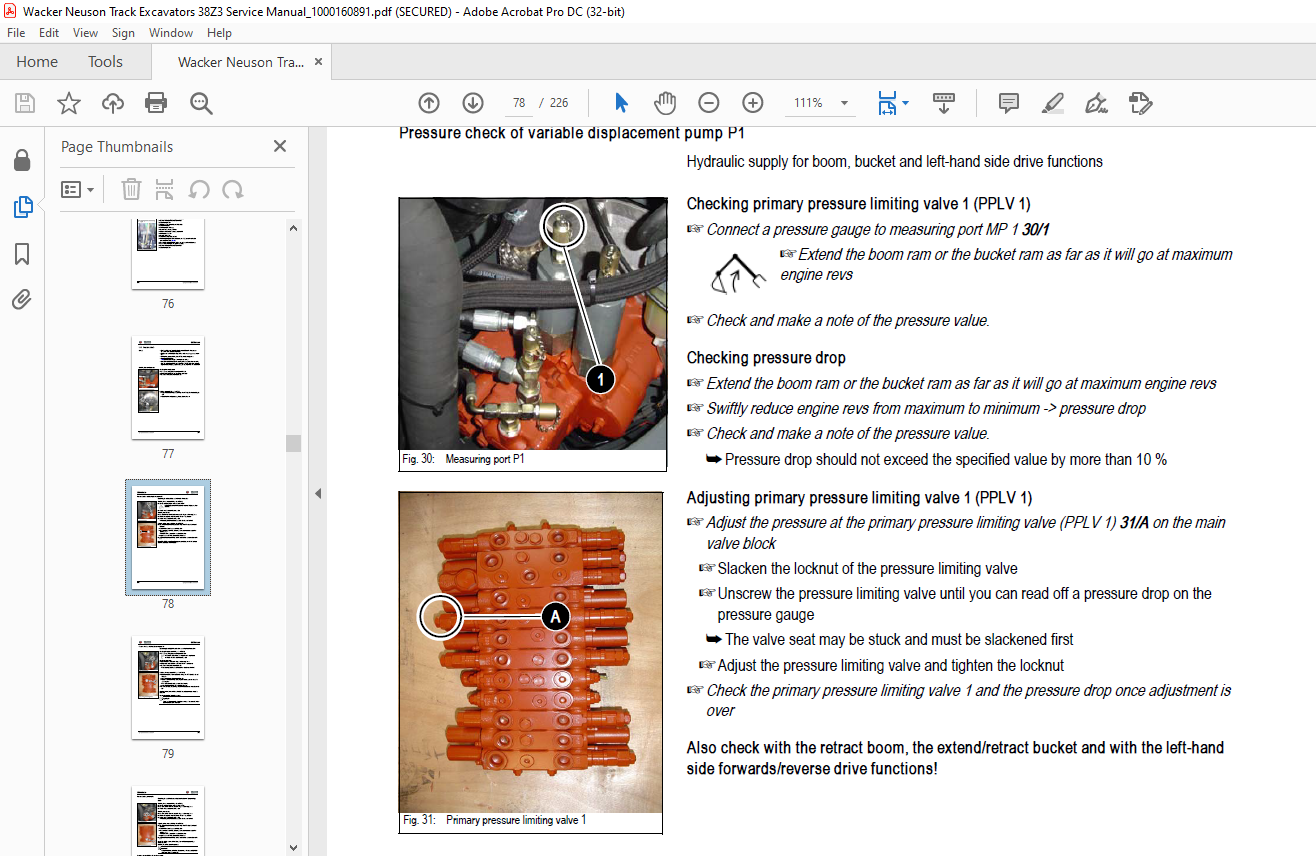Select the Wacker Neuson document tab
The image size is (1316, 856).
point(241,62)
